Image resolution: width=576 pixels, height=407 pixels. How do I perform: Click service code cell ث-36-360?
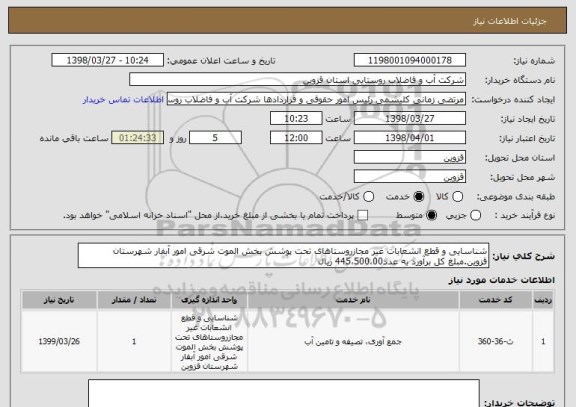click(x=496, y=342)
